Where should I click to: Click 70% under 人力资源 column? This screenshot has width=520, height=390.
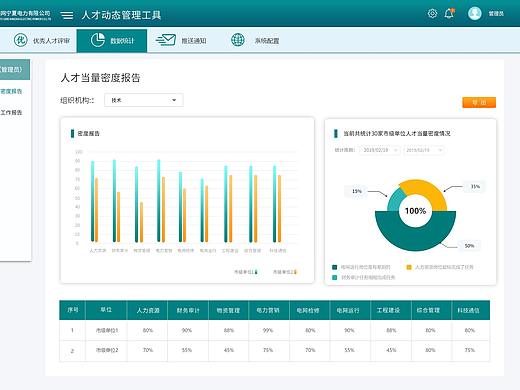(x=148, y=350)
